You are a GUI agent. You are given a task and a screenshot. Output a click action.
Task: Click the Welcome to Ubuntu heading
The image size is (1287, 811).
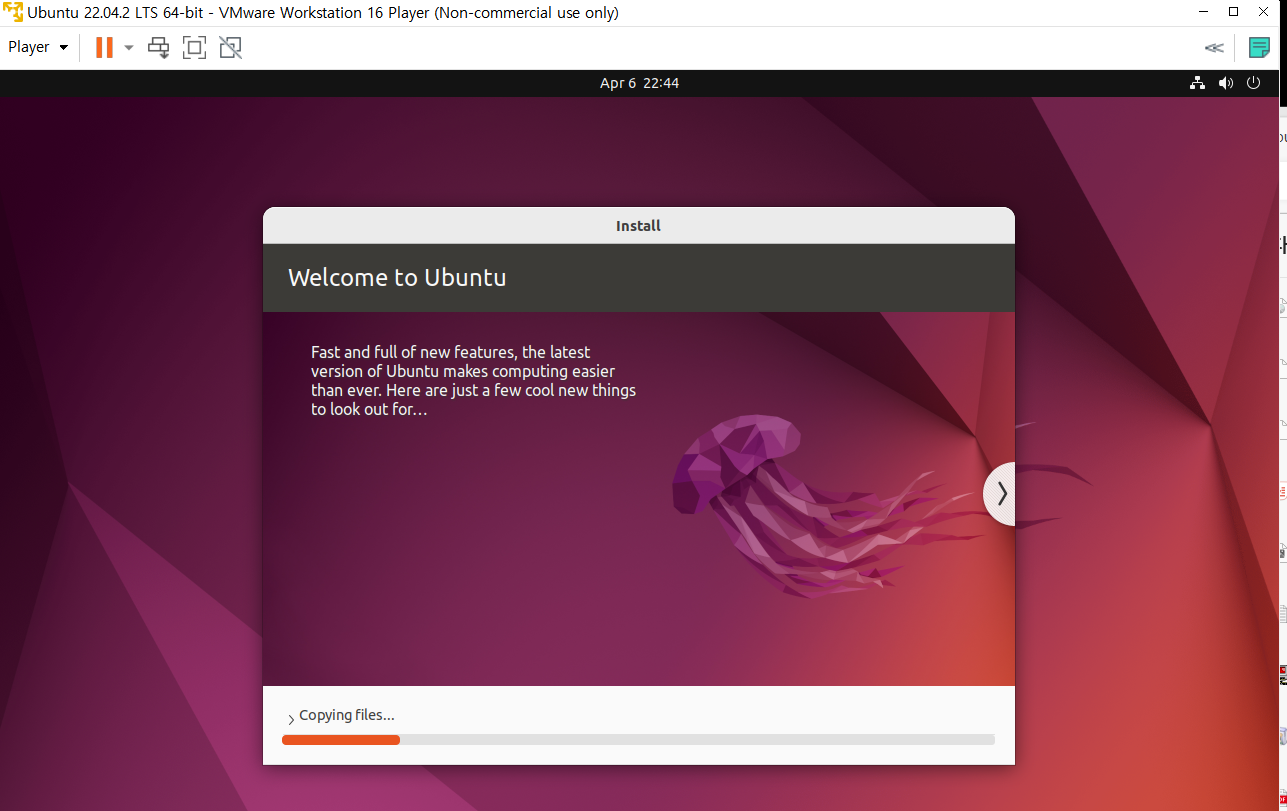pos(397,277)
